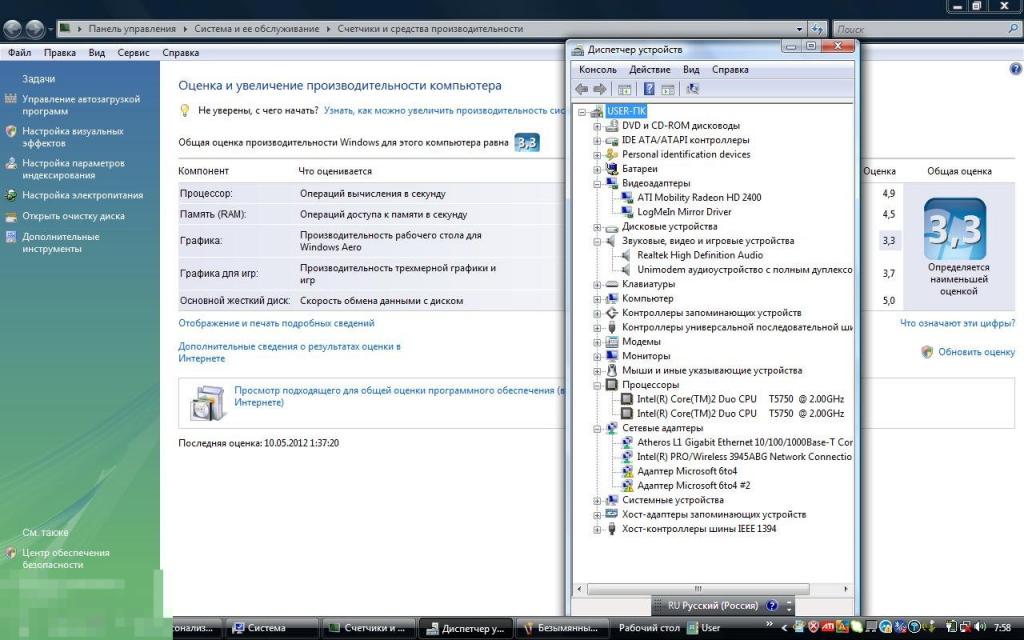Screen dimensions: 1024x640
Task: Click the round help icon in performance window
Action: coord(1016,69)
